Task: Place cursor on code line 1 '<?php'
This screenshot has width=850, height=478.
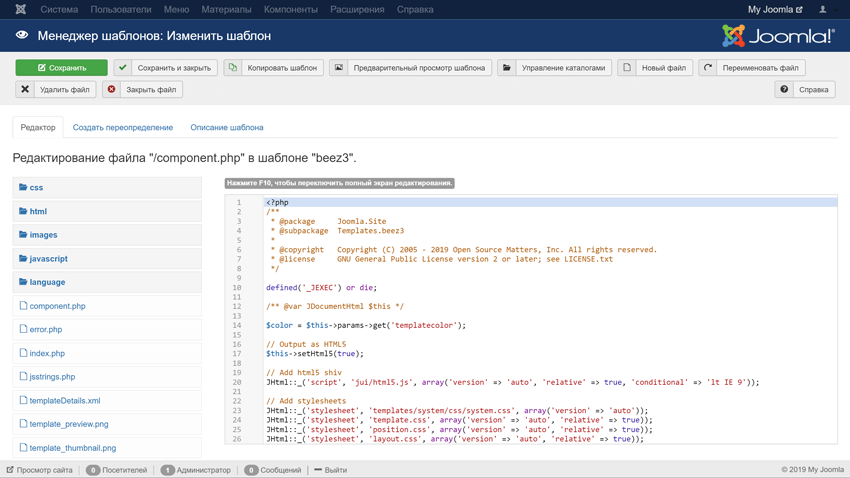Action: pyautogui.click(x=550, y=202)
